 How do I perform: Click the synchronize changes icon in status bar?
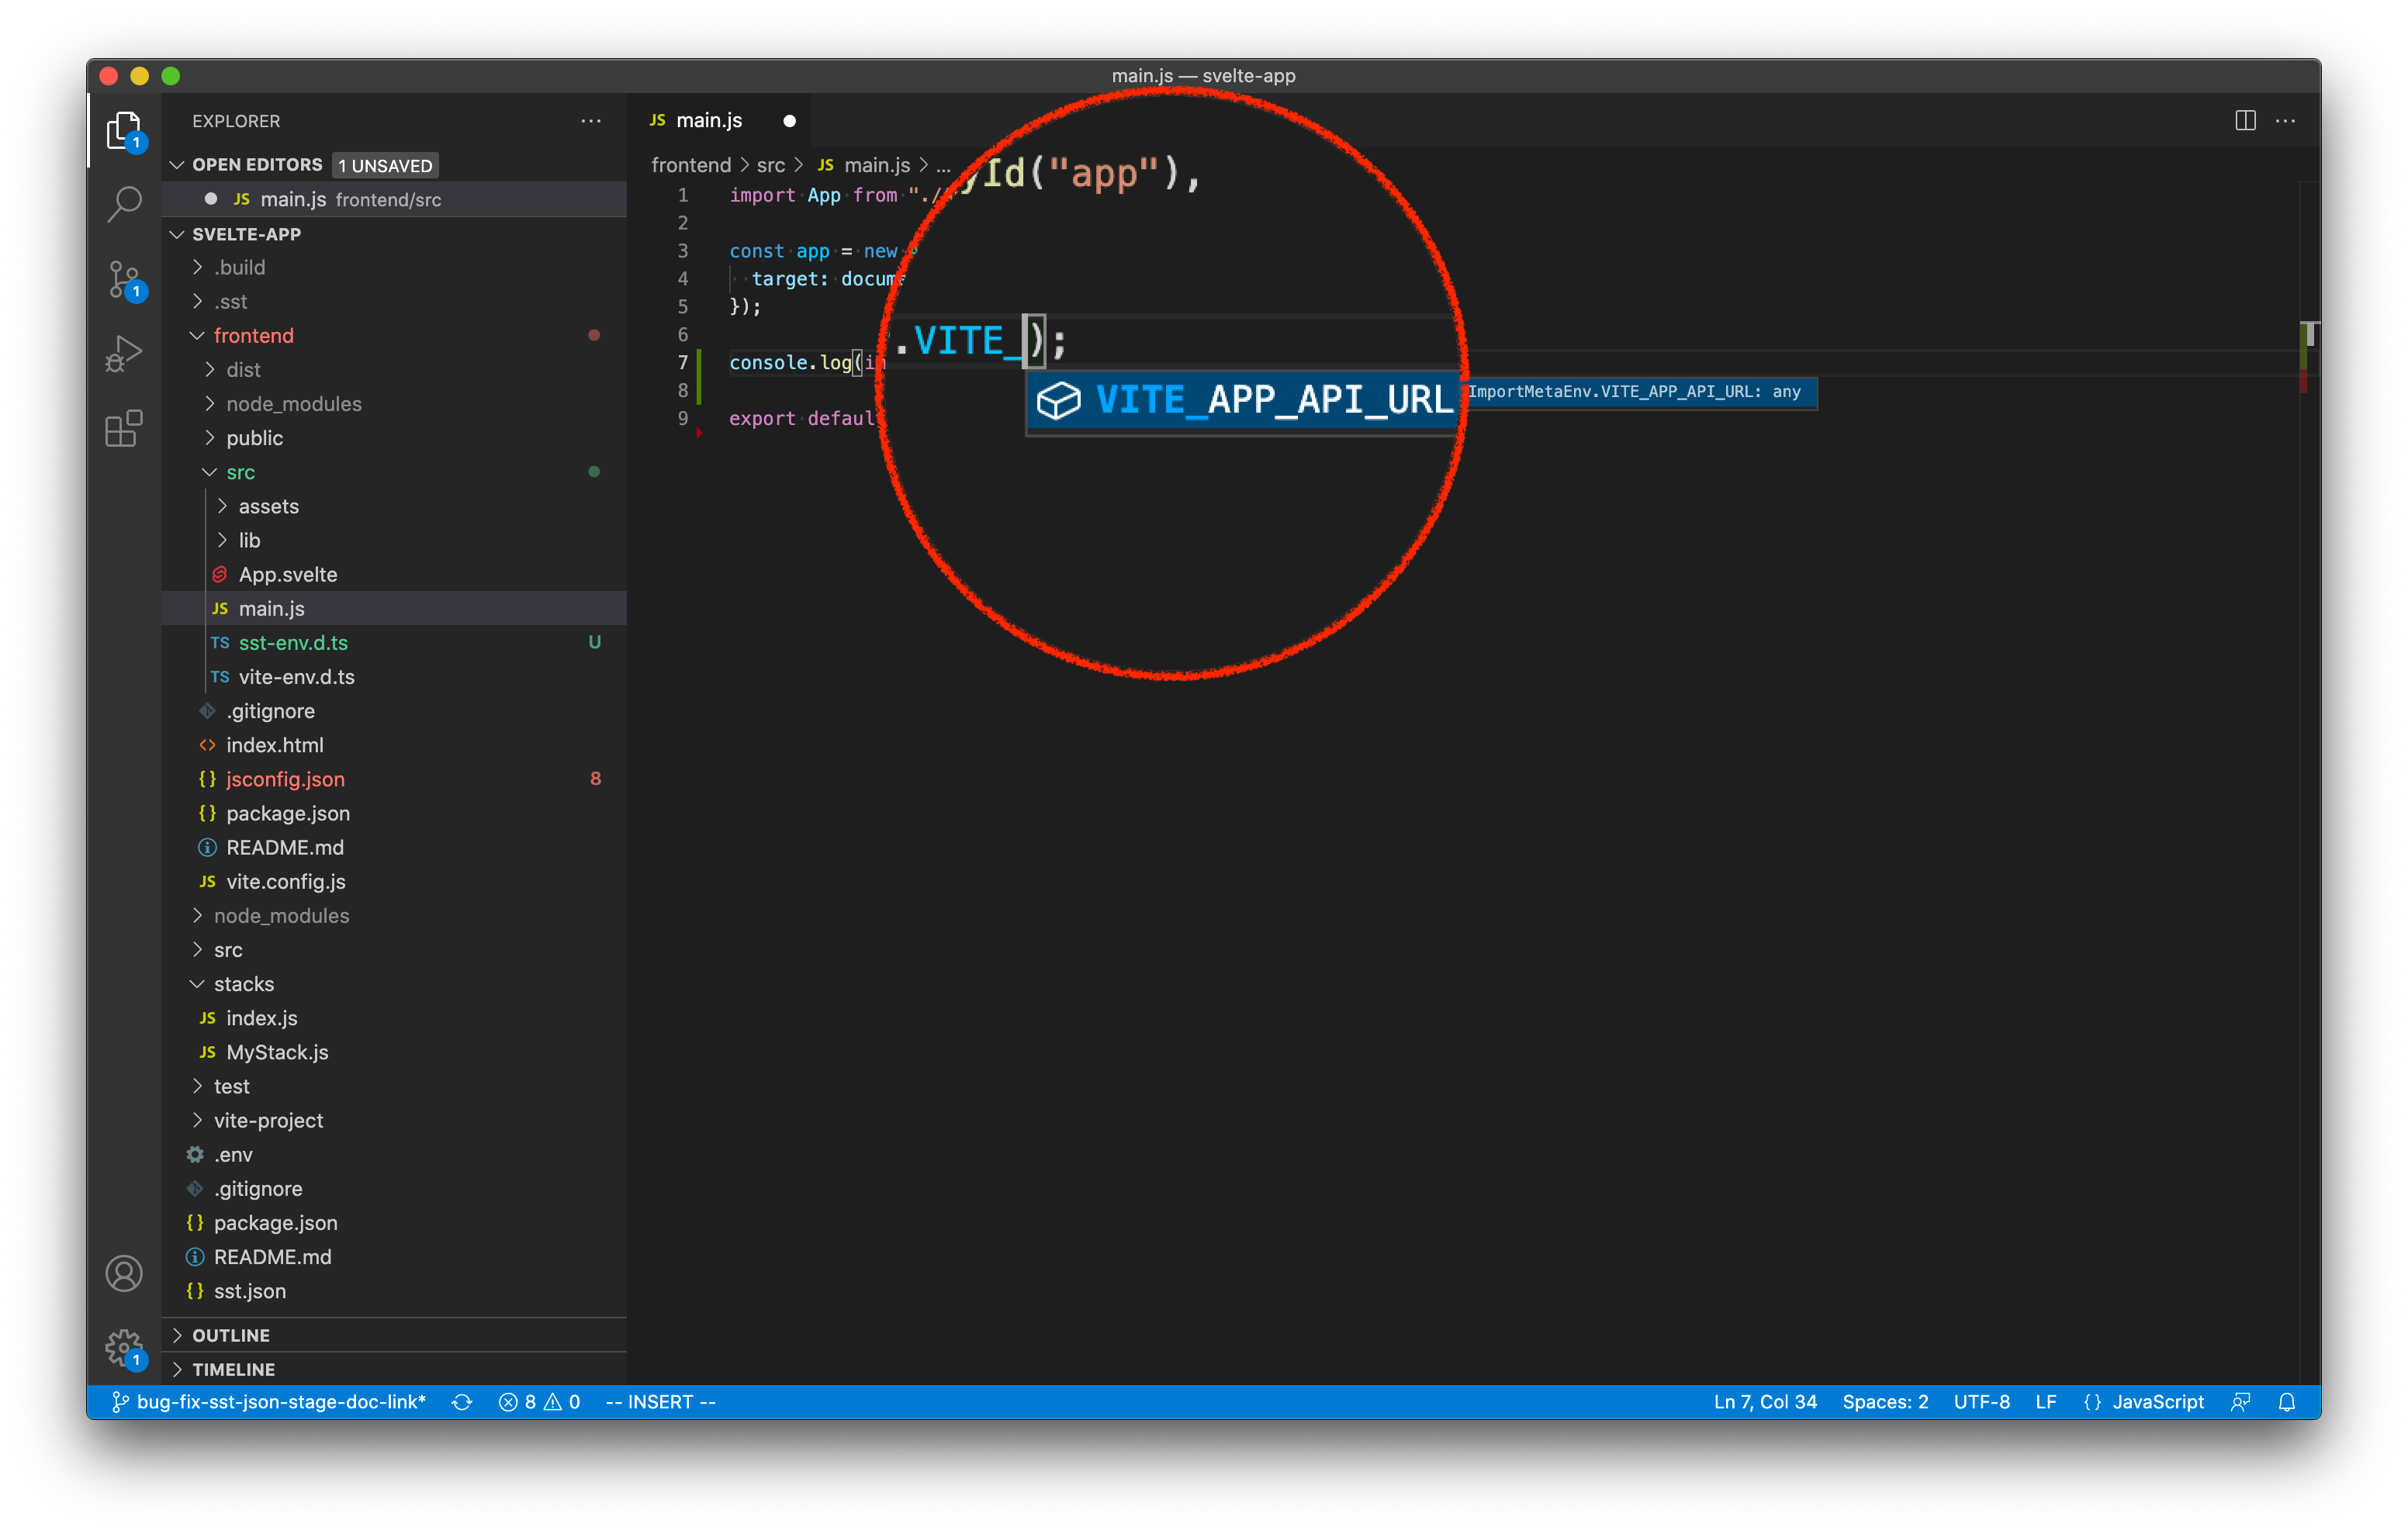tap(462, 1401)
